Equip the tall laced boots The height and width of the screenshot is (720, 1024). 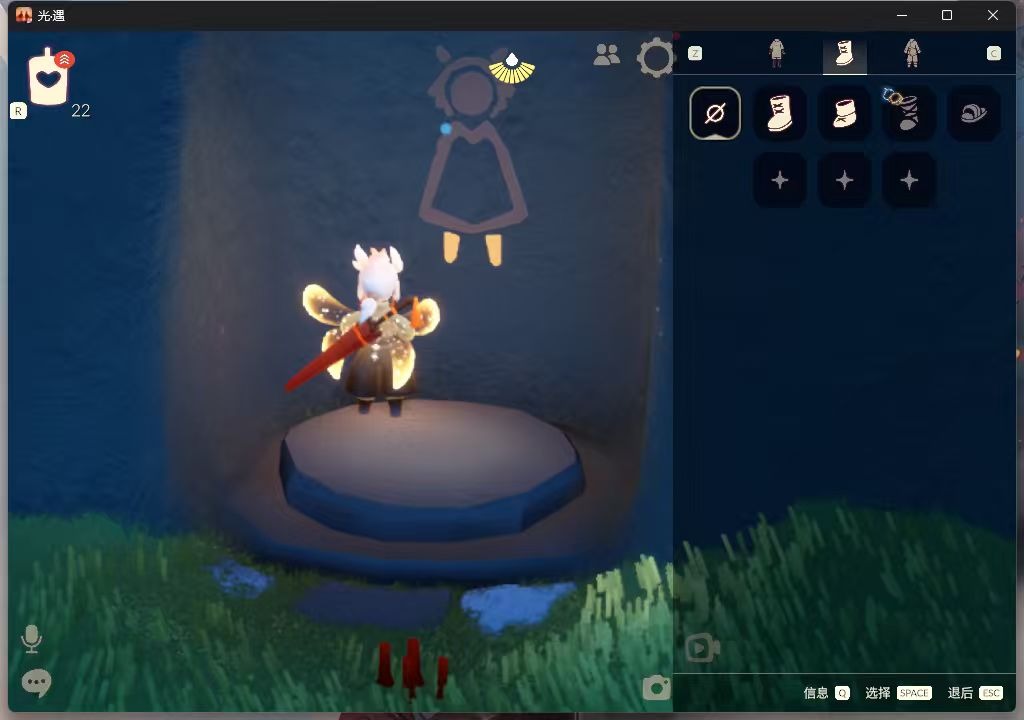click(780, 113)
